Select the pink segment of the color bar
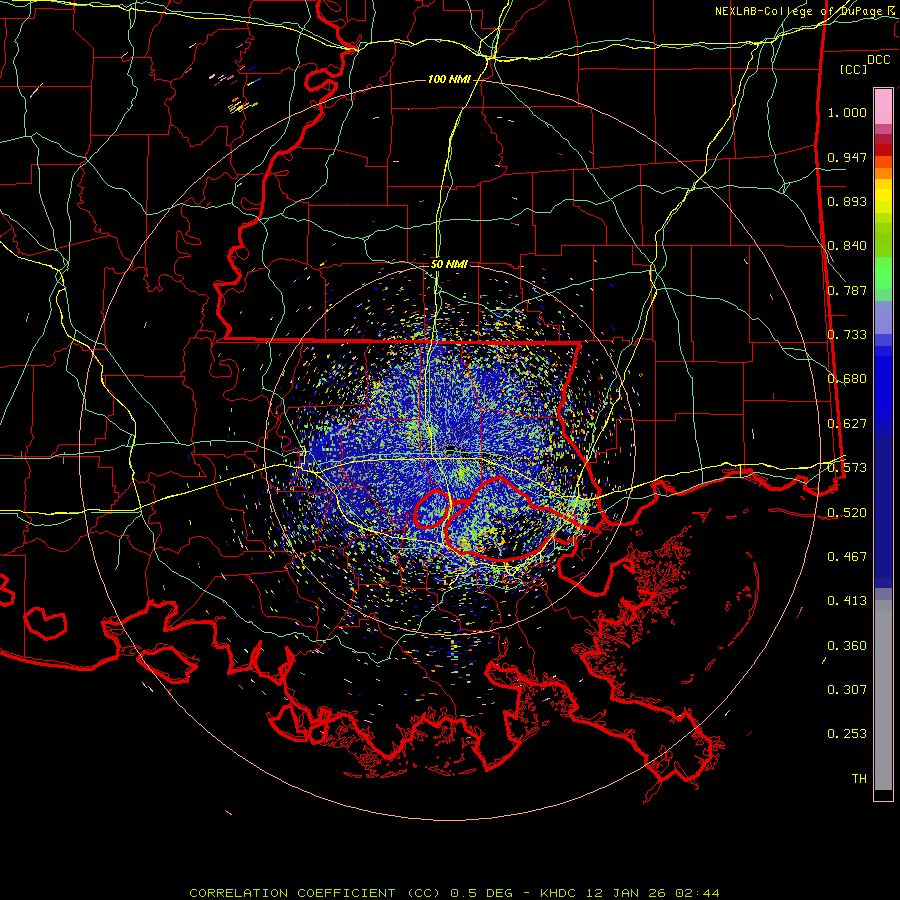 point(883,107)
